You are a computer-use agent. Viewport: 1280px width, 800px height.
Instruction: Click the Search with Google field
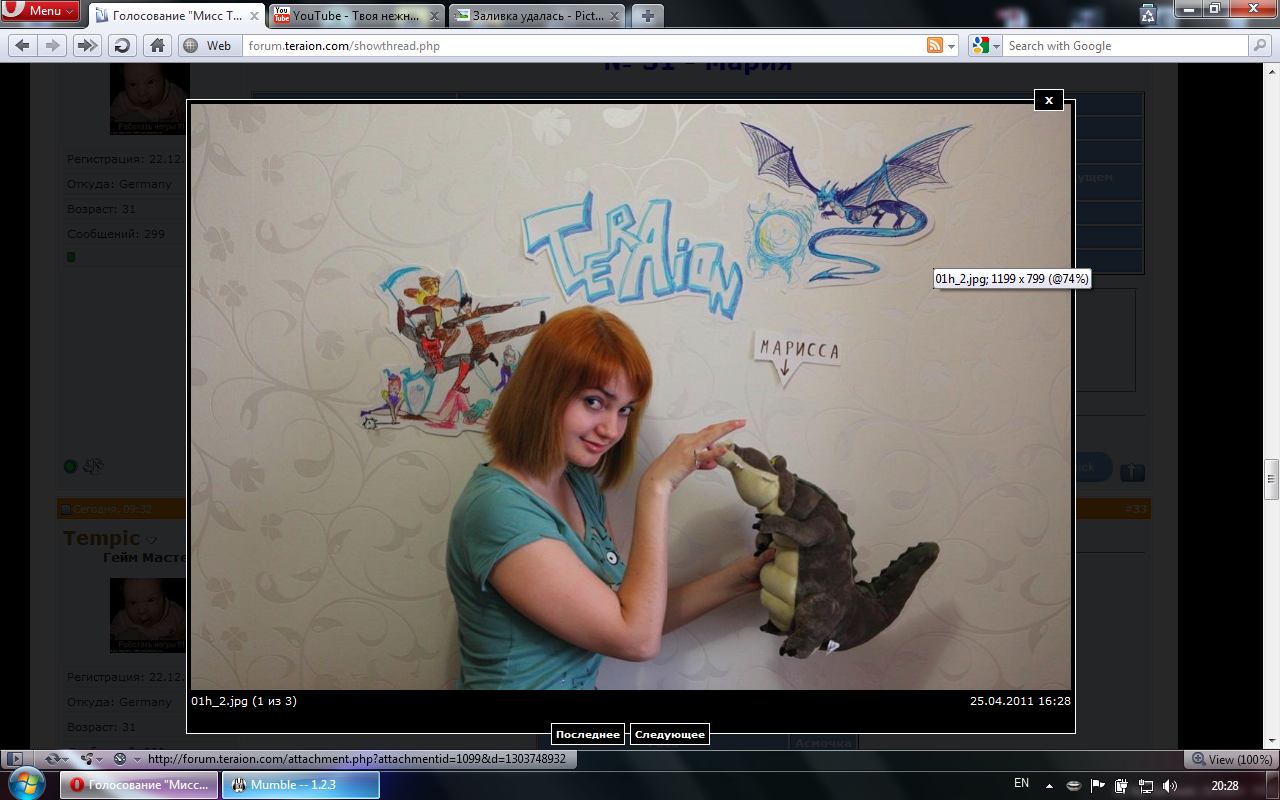tap(1126, 46)
